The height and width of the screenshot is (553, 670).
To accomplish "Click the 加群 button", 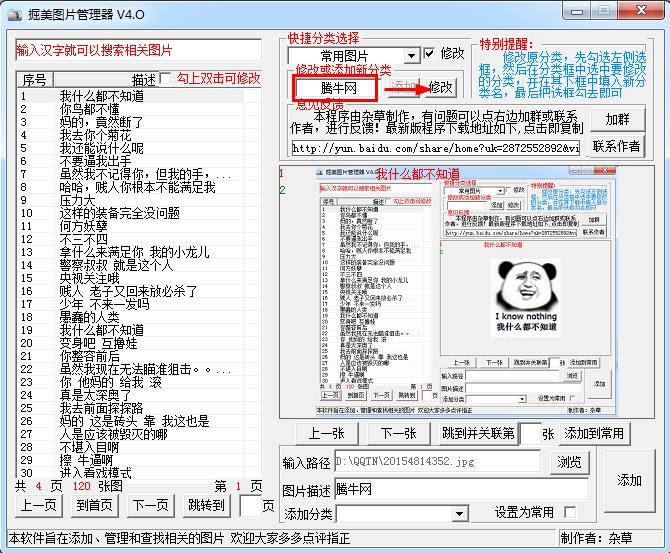I will (x=617, y=118).
